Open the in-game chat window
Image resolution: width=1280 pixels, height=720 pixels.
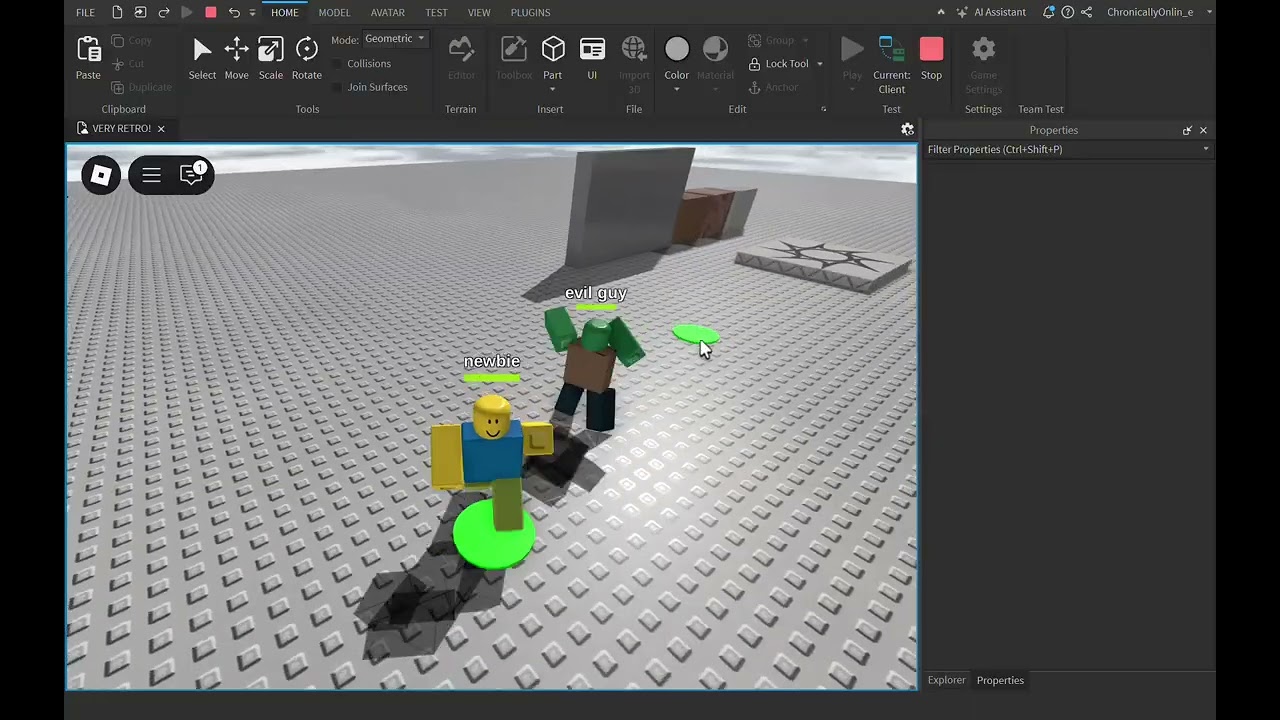191,175
